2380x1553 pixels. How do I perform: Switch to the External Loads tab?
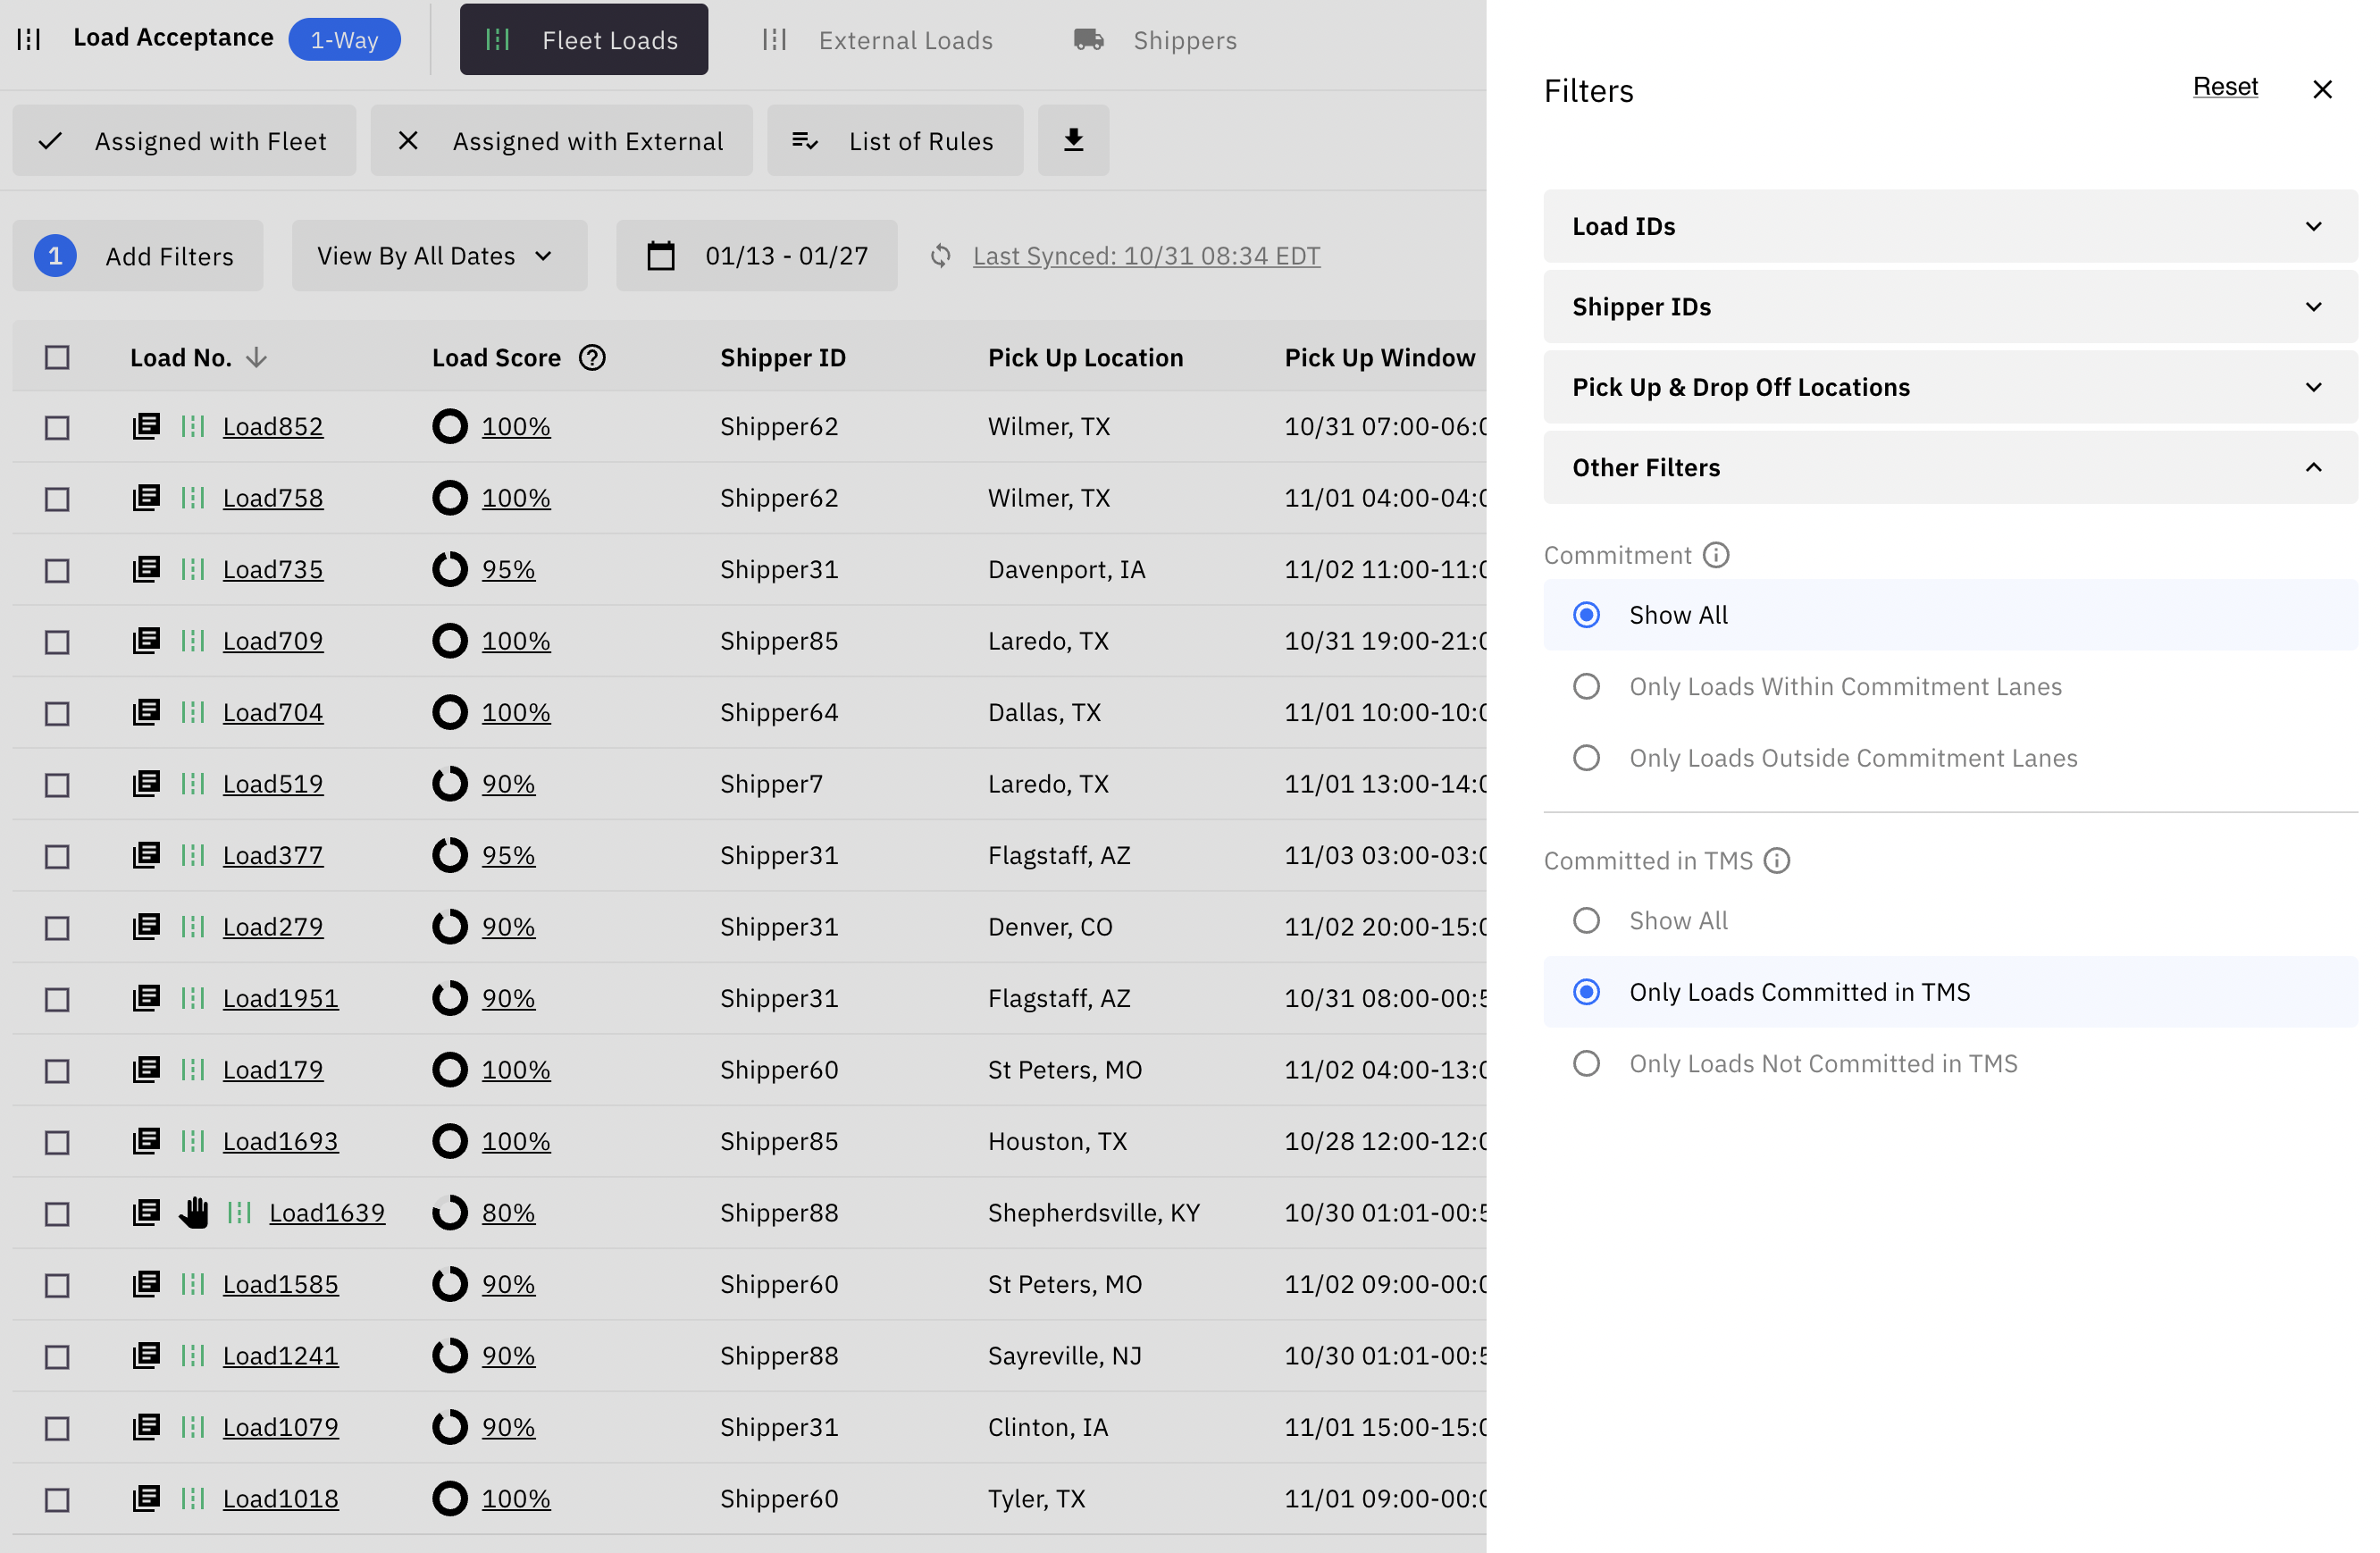click(905, 40)
